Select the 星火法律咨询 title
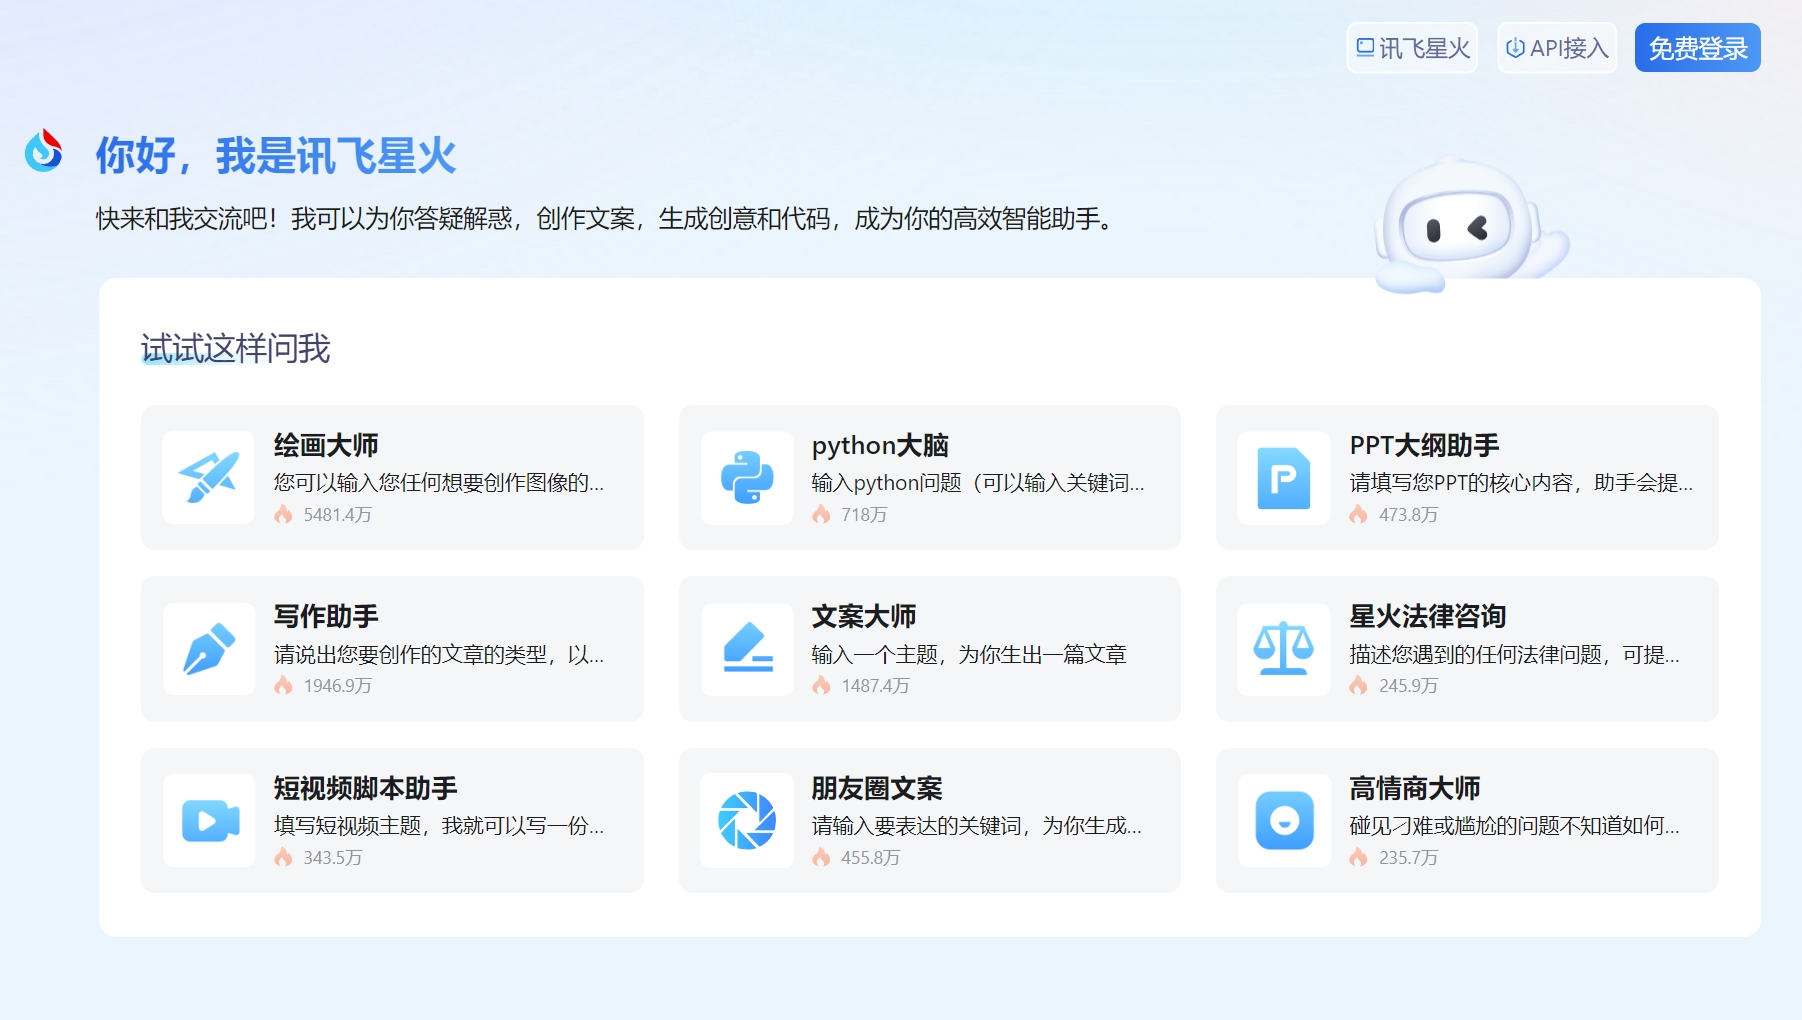This screenshot has height=1020, width=1802. click(1427, 616)
